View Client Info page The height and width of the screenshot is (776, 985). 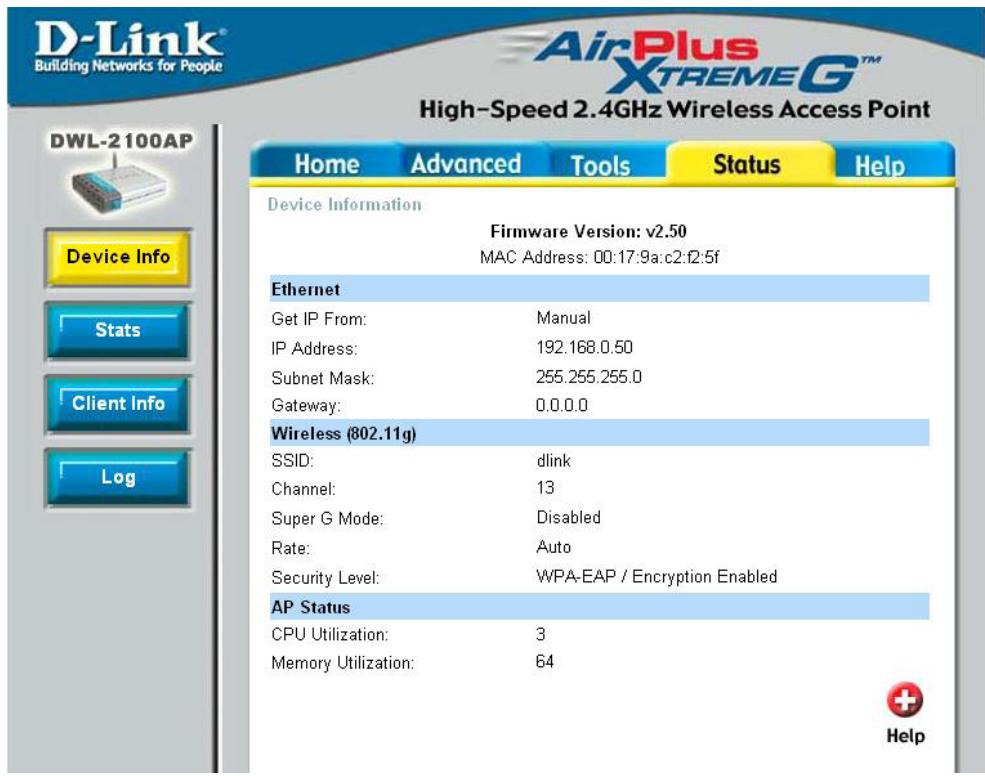[x=118, y=403]
